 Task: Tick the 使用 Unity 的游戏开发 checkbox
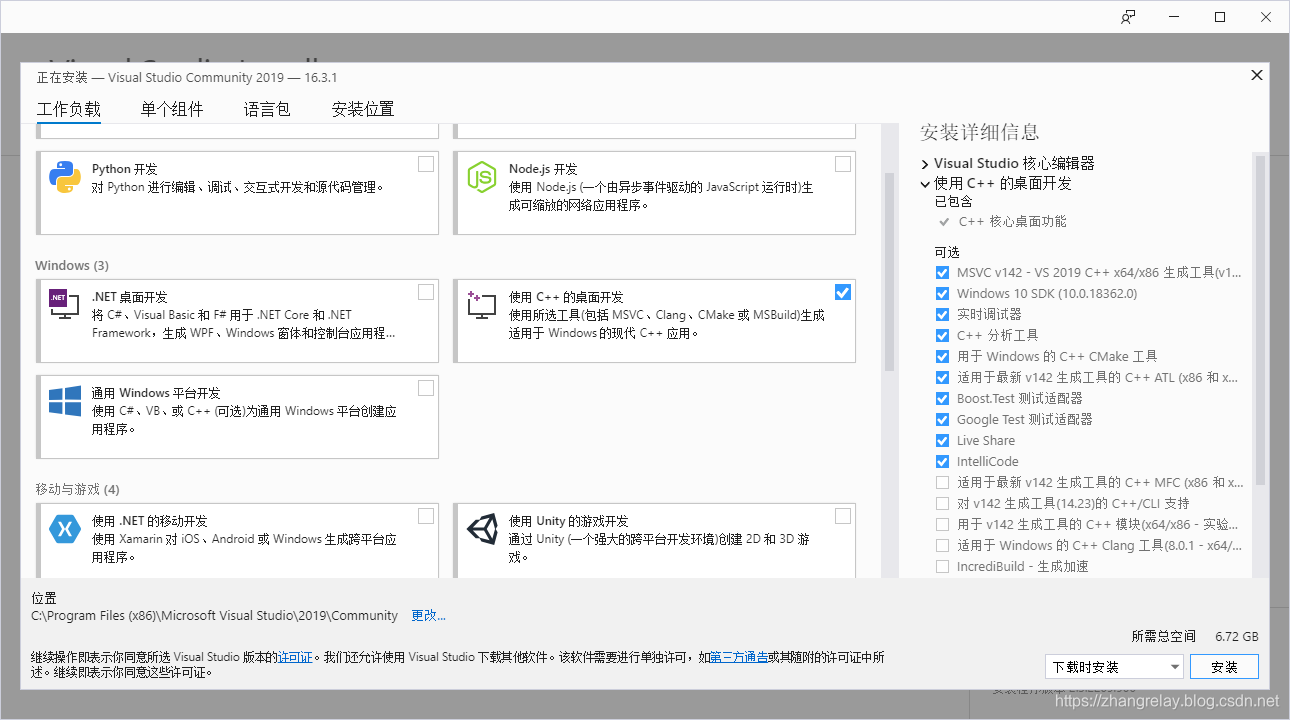pos(843,516)
